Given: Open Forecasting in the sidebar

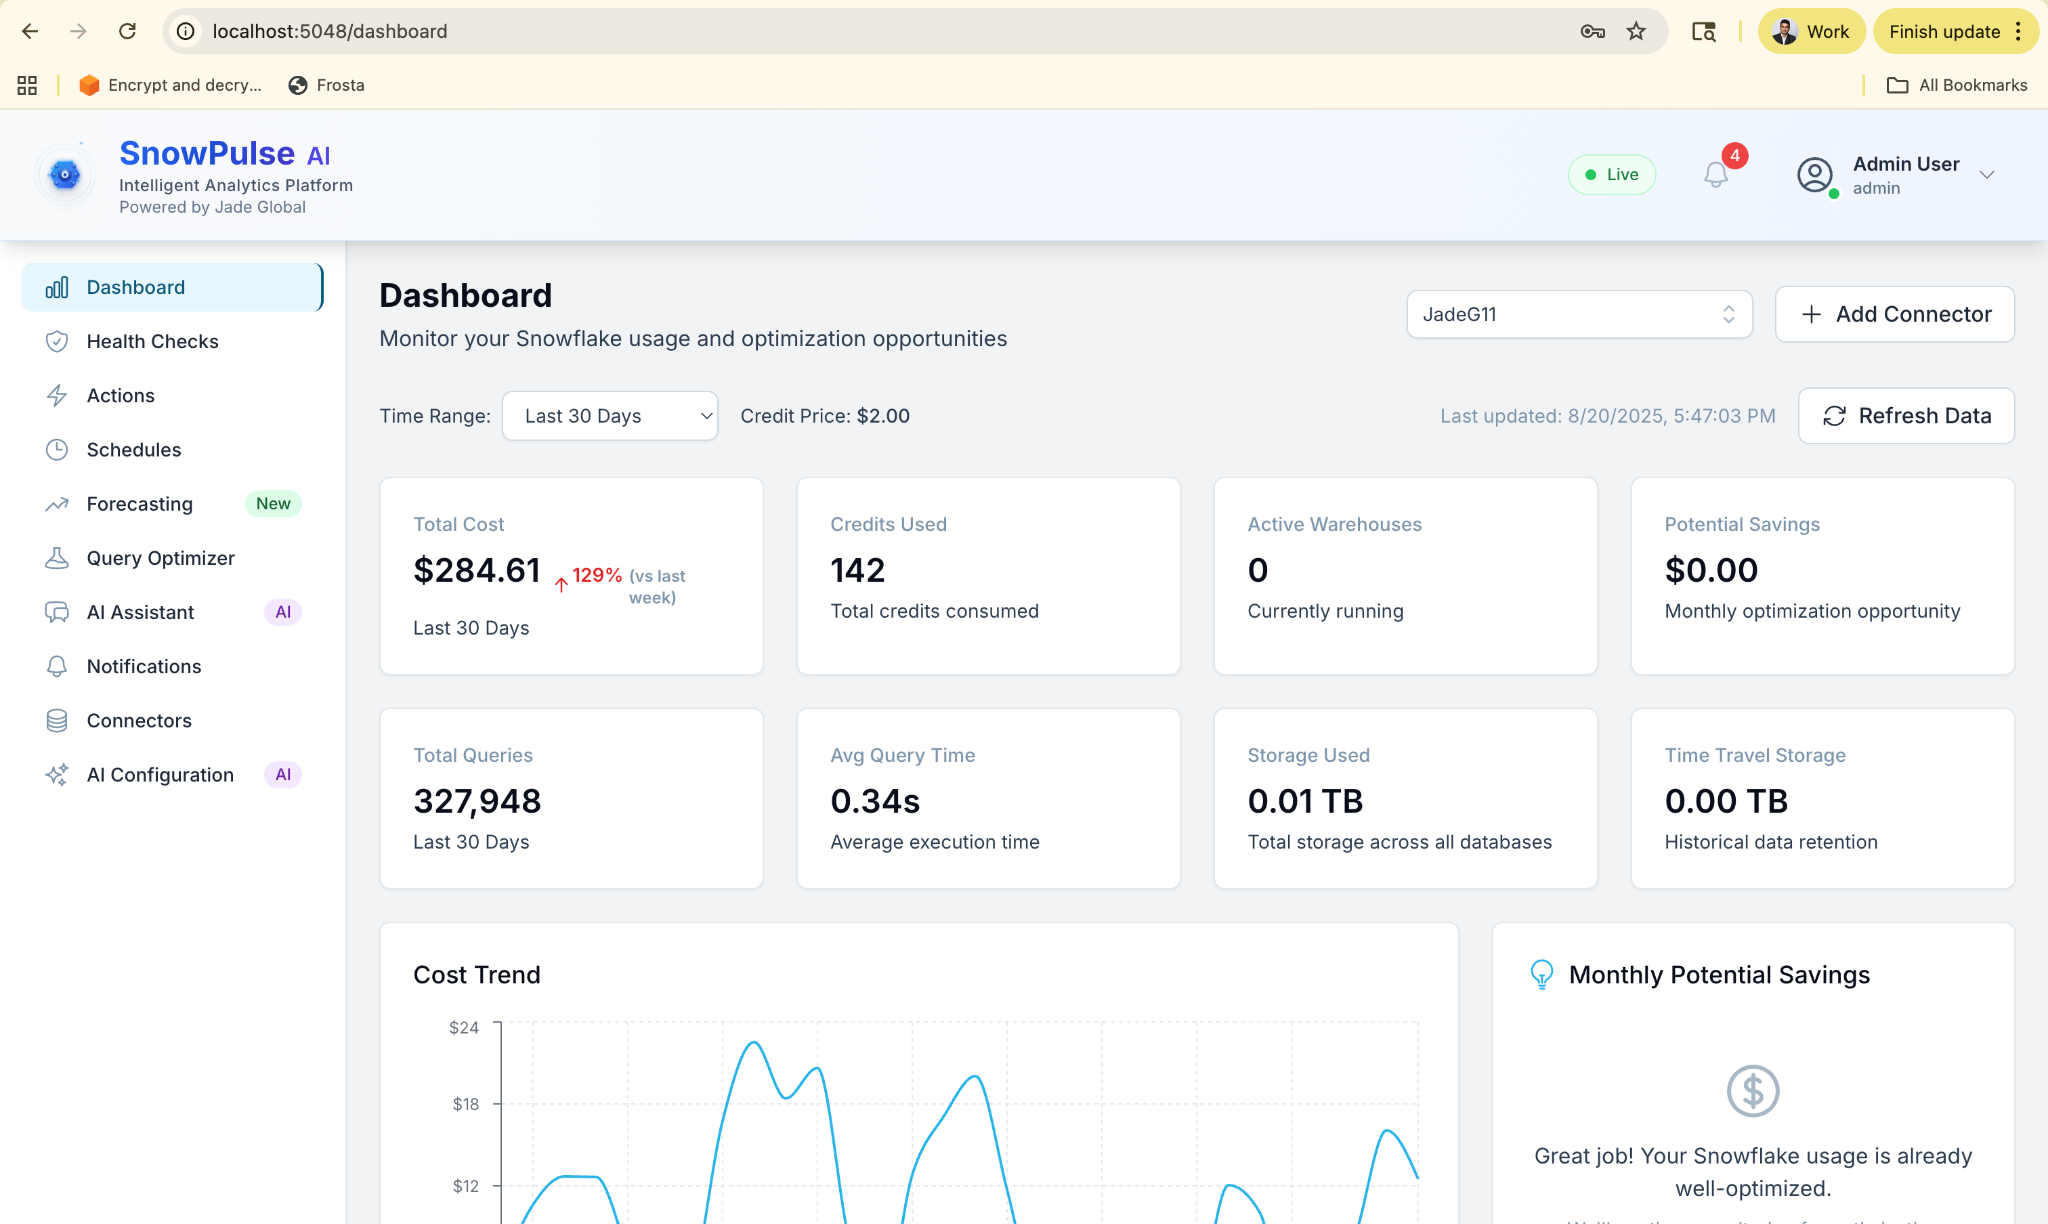Looking at the screenshot, I should point(140,504).
